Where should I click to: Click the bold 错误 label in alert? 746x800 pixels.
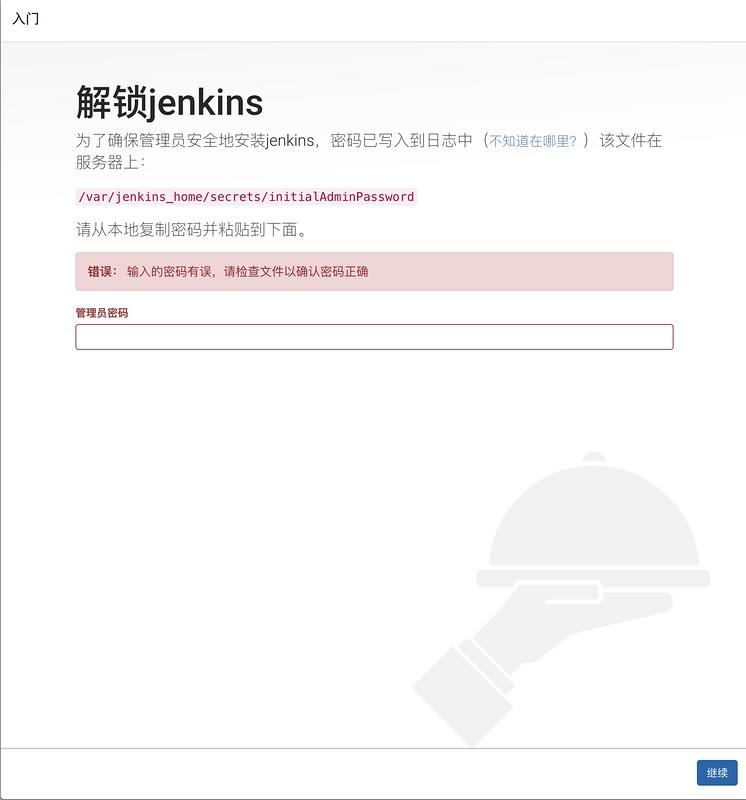(100, 271)
